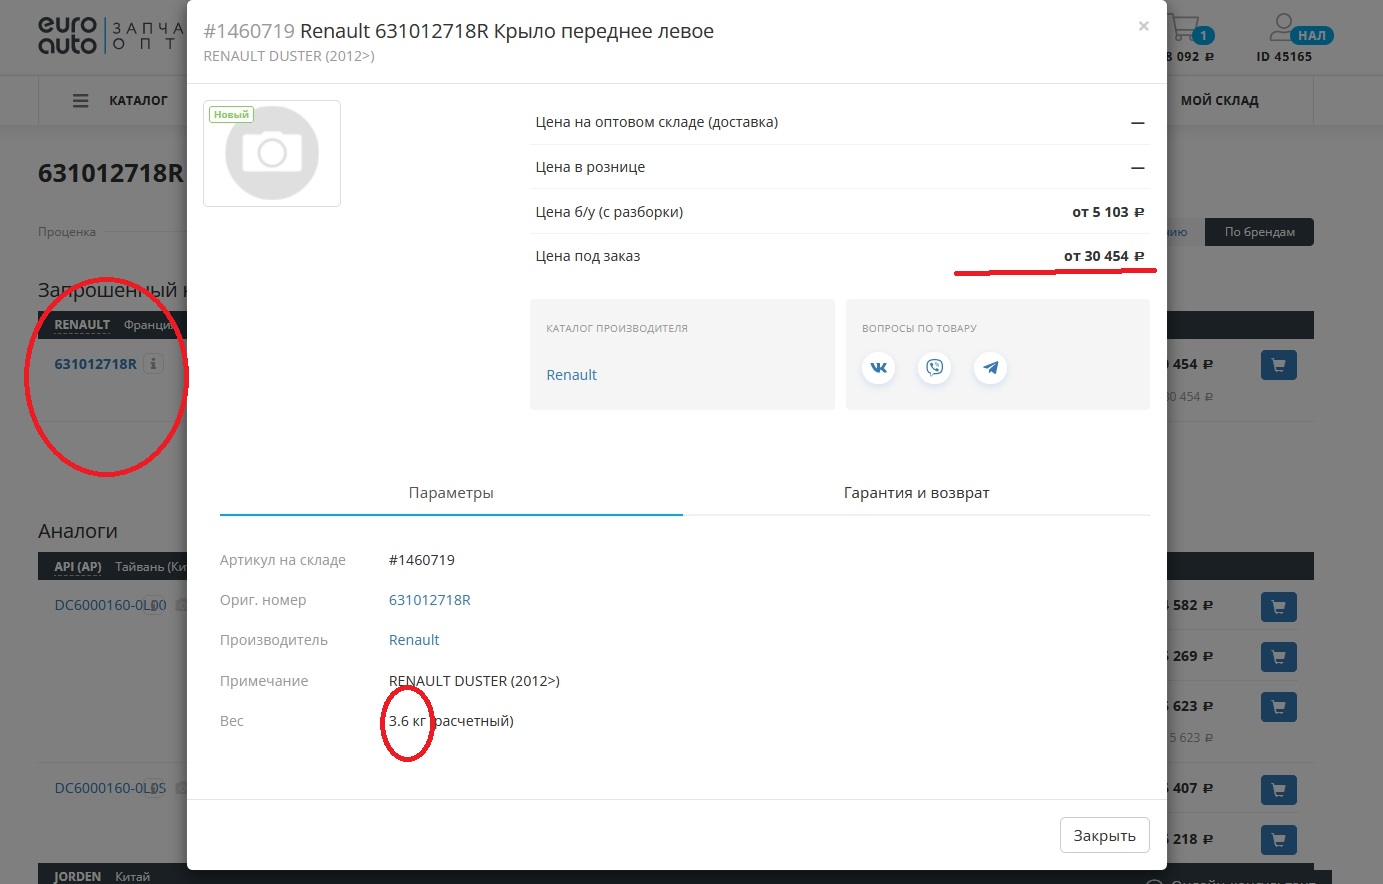This screenshot has width=1383, height=884.
Task: Open МОЙ СКЛАД menu item
Action: (1219, 100)
